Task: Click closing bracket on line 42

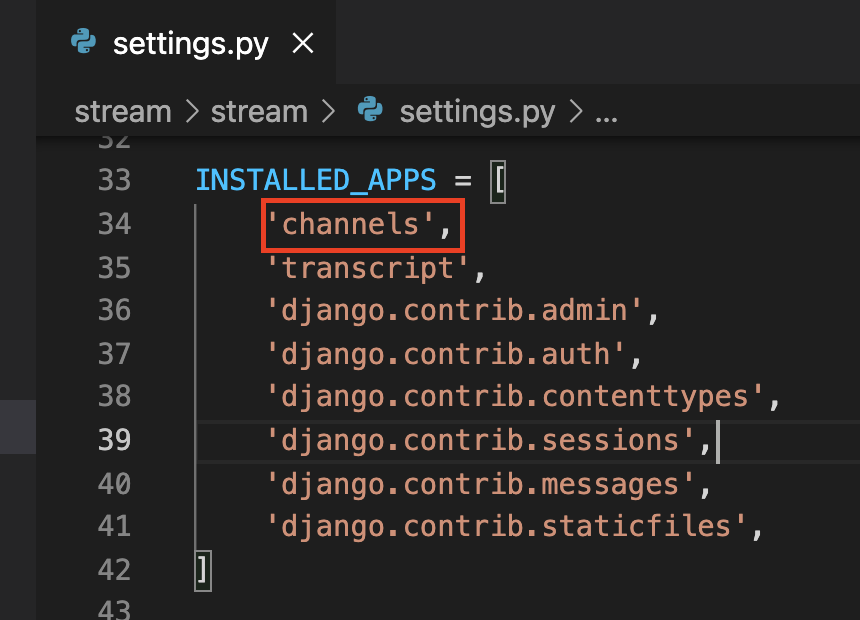Action: click(x=203, y=571)
